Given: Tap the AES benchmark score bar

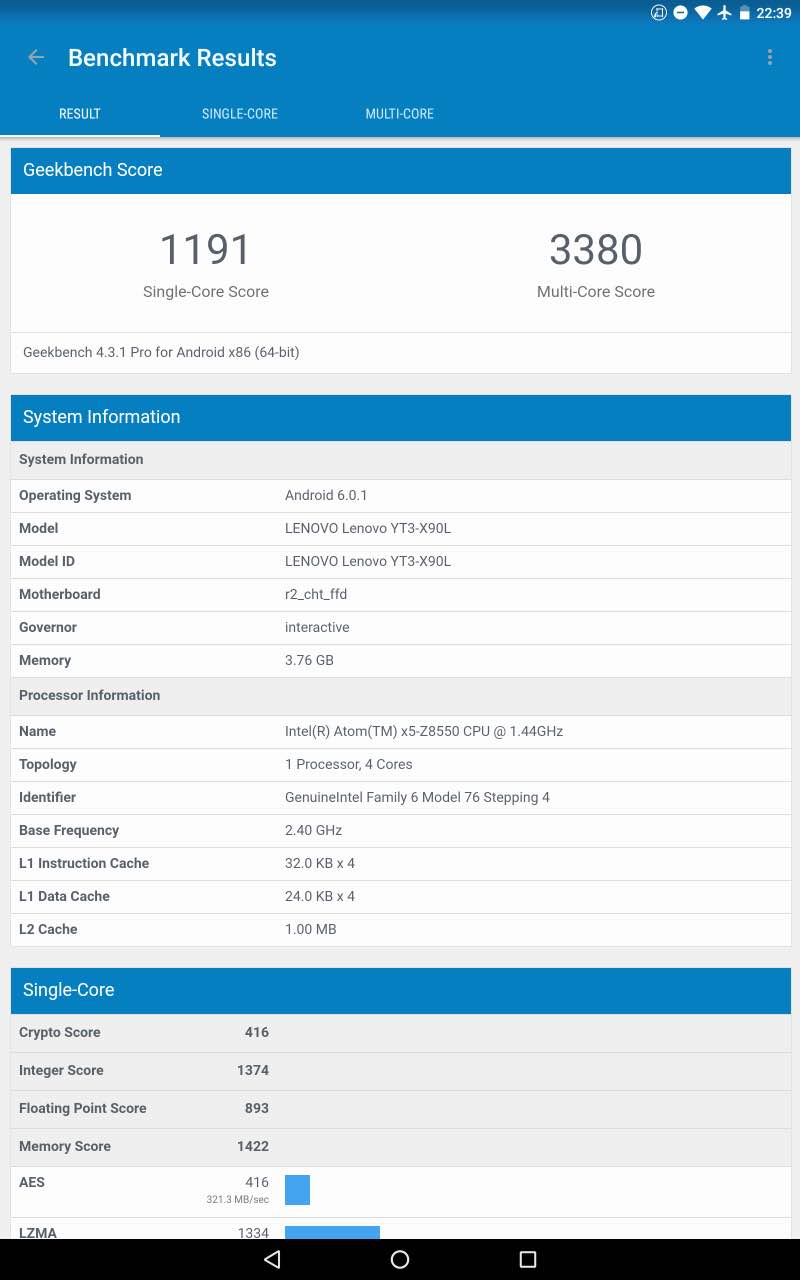Looking at the screenshot, I should pos(297,1190).
